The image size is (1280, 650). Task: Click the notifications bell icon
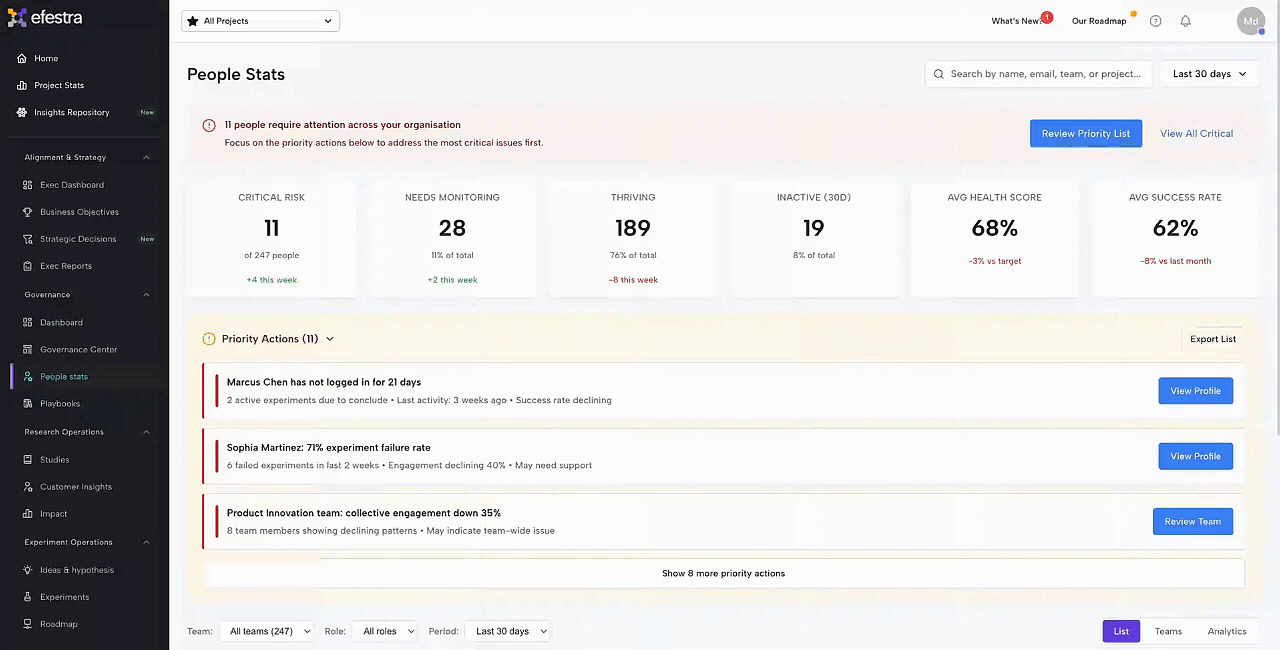pyautogui.click(x=1185, y=21)
